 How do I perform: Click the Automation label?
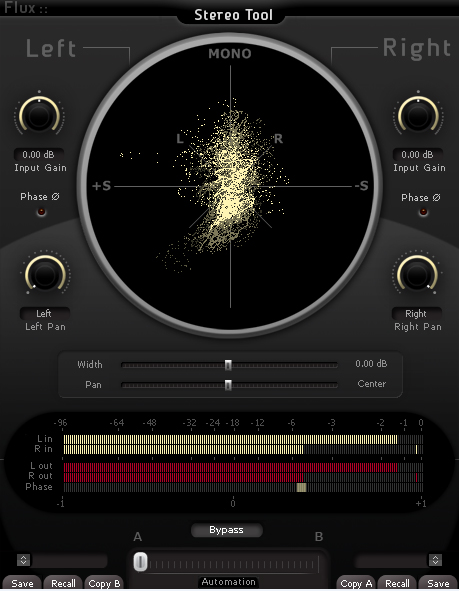[228, 582]
